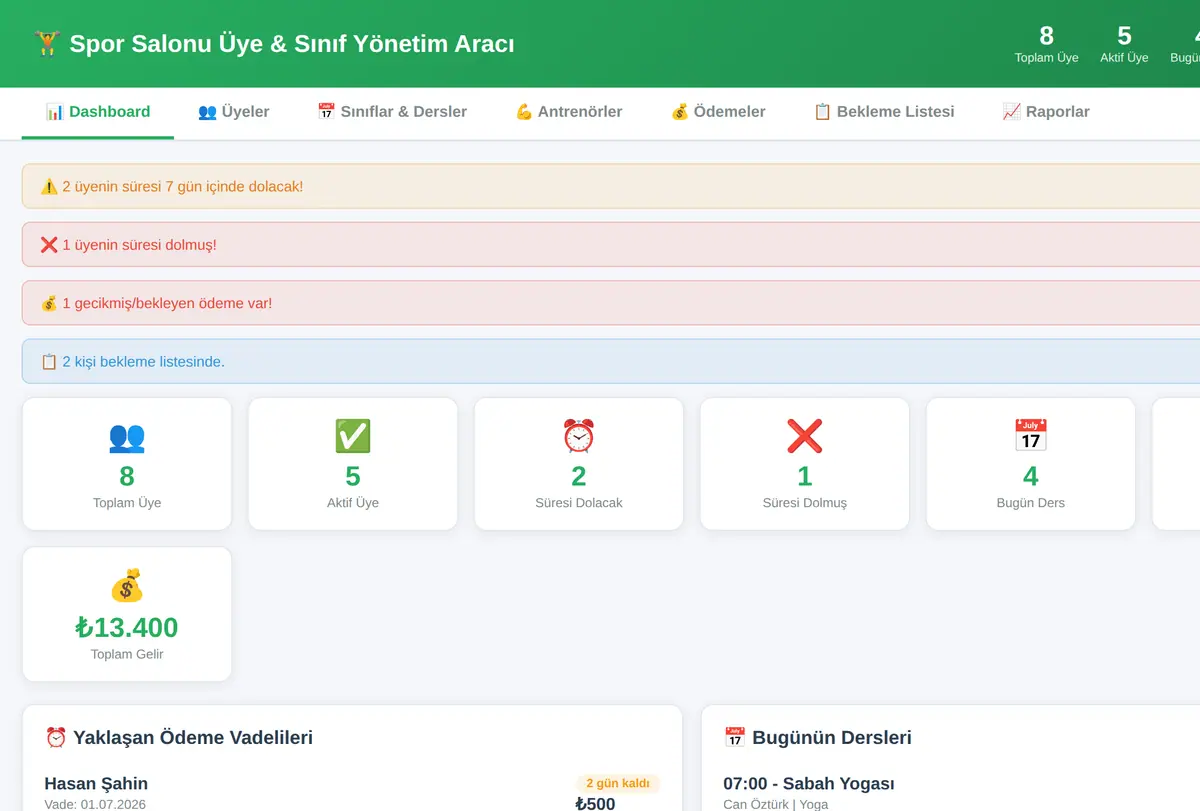Click the green checkmark icon on Aktif Üye card
The width and height of the screenshot is (1200, 811).
[353, 436]
